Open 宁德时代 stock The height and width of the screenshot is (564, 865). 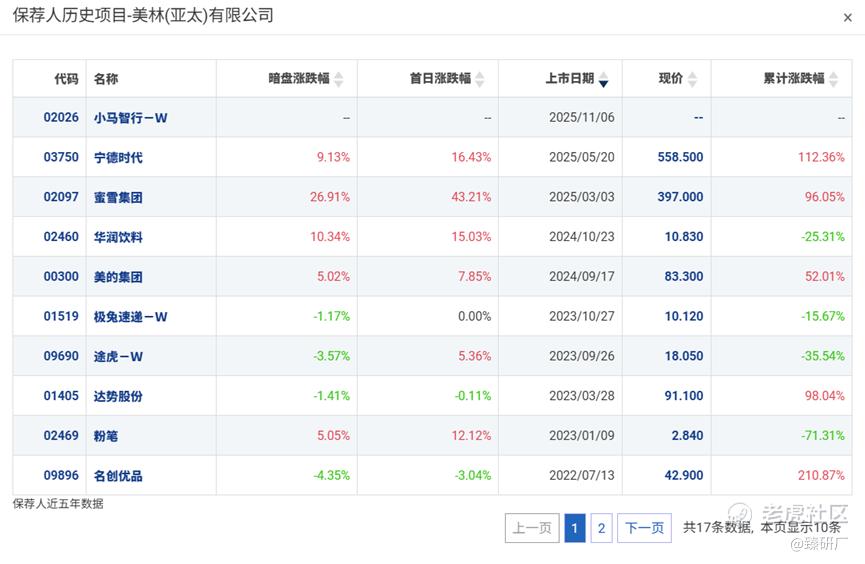click(118, 158)
